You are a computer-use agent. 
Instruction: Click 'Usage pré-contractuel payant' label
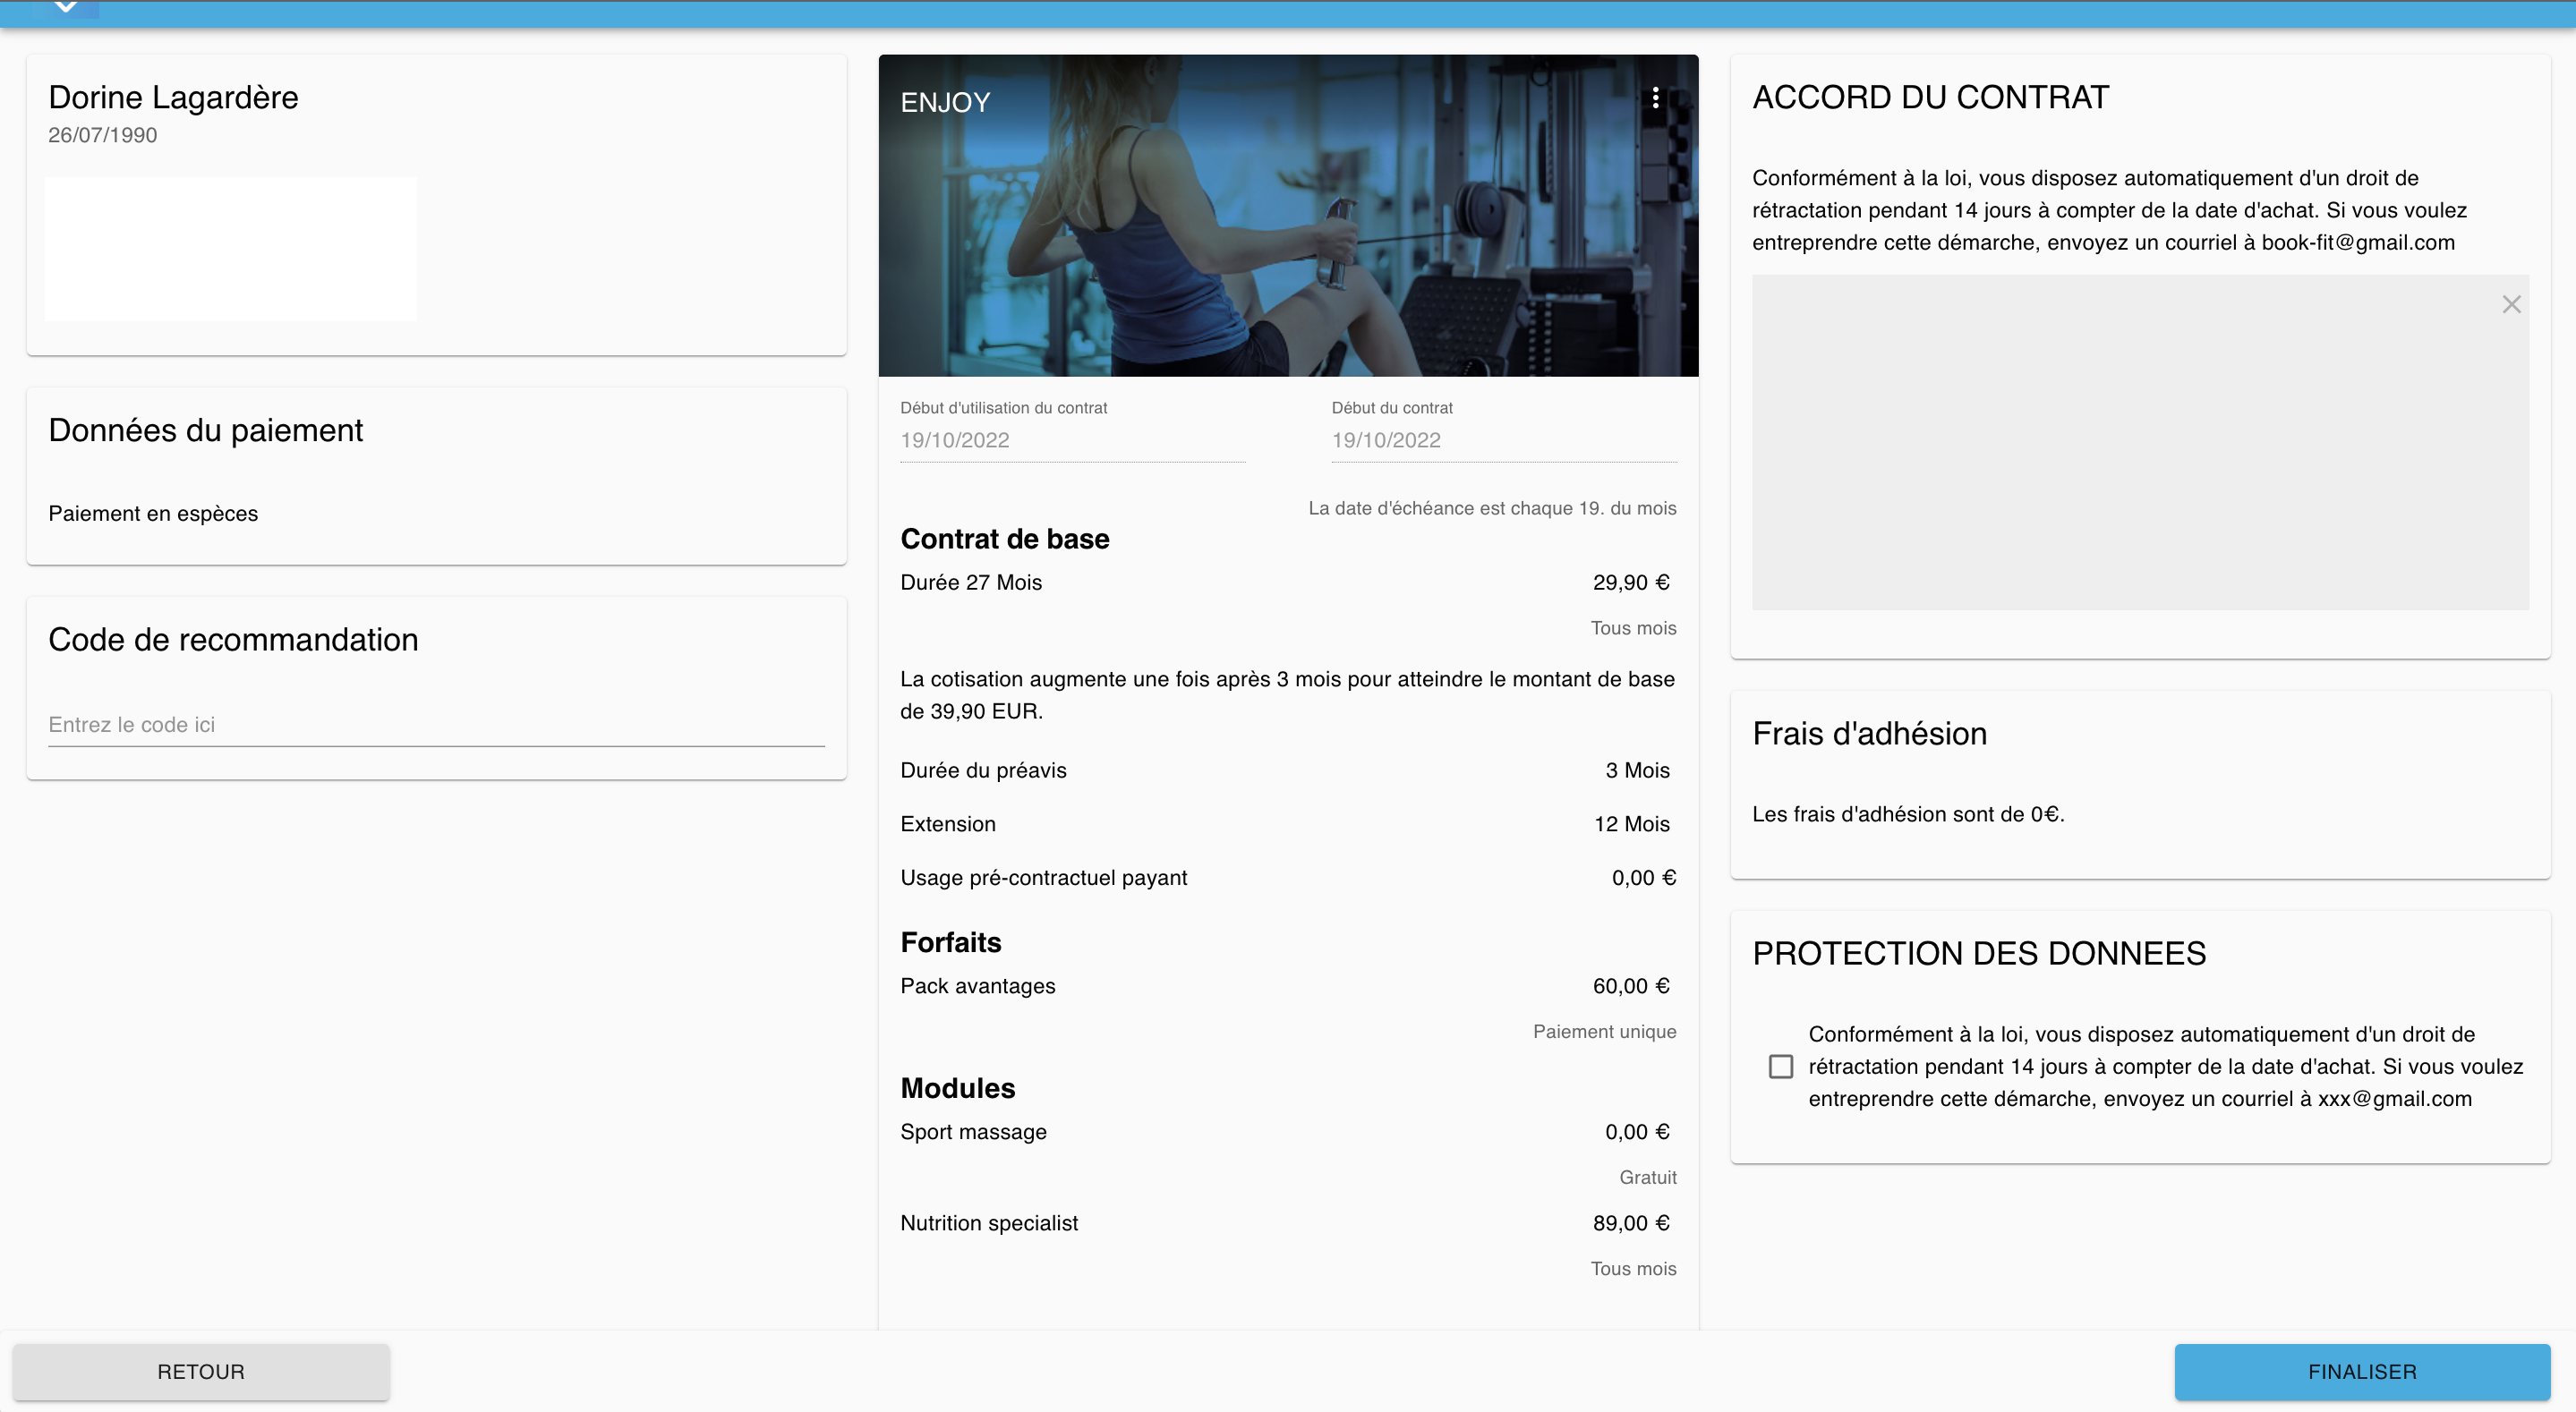tap(1043, 878)
